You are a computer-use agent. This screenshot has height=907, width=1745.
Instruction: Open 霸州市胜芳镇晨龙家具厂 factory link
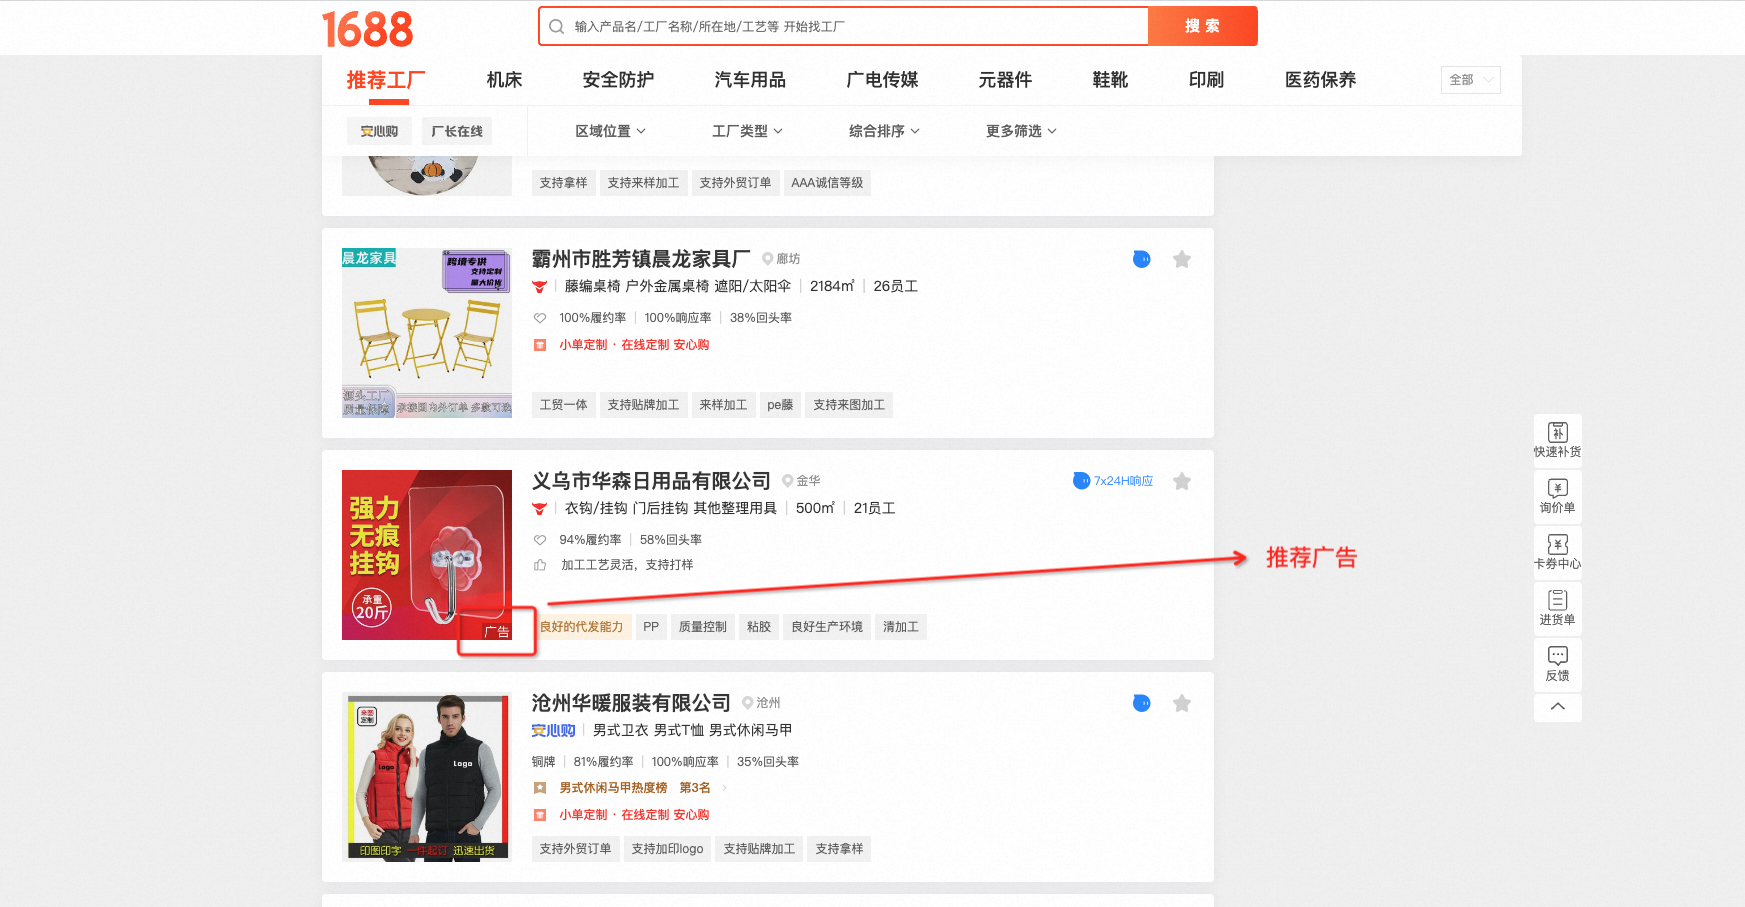tap(641, 259)
